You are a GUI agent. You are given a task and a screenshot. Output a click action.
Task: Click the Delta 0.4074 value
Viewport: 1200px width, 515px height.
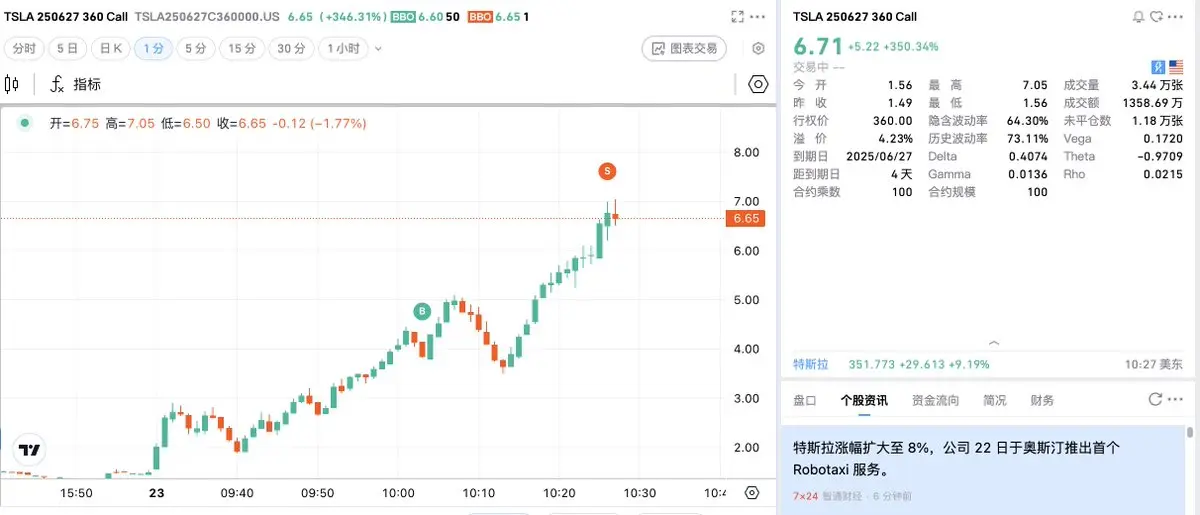(1028, 156)
